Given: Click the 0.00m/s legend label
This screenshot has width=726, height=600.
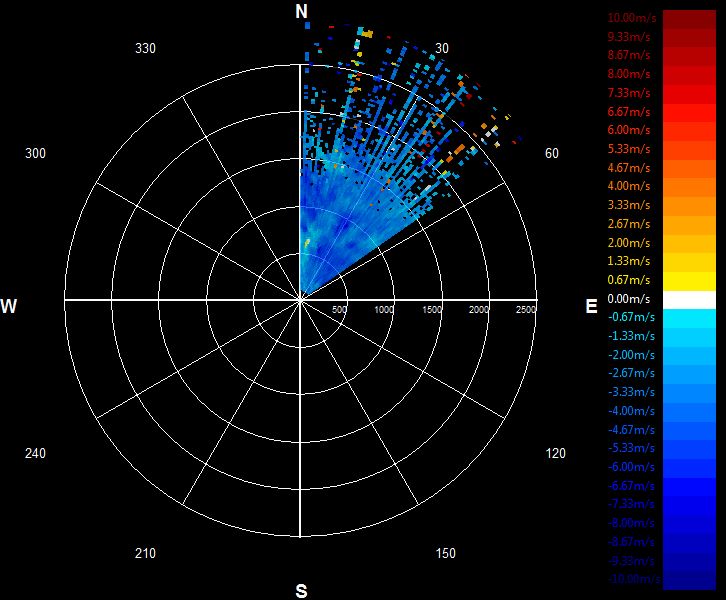Looking at the screenshot, I should pyautogui.click(x=629, y=299).
